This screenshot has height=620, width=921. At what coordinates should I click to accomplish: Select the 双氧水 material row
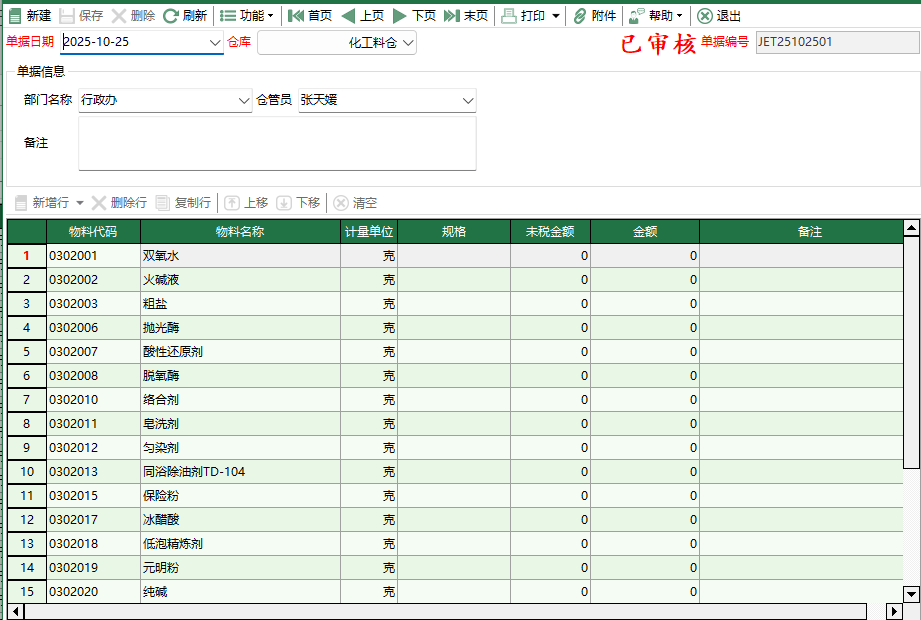pyautogui.click(x=160, y=255)
